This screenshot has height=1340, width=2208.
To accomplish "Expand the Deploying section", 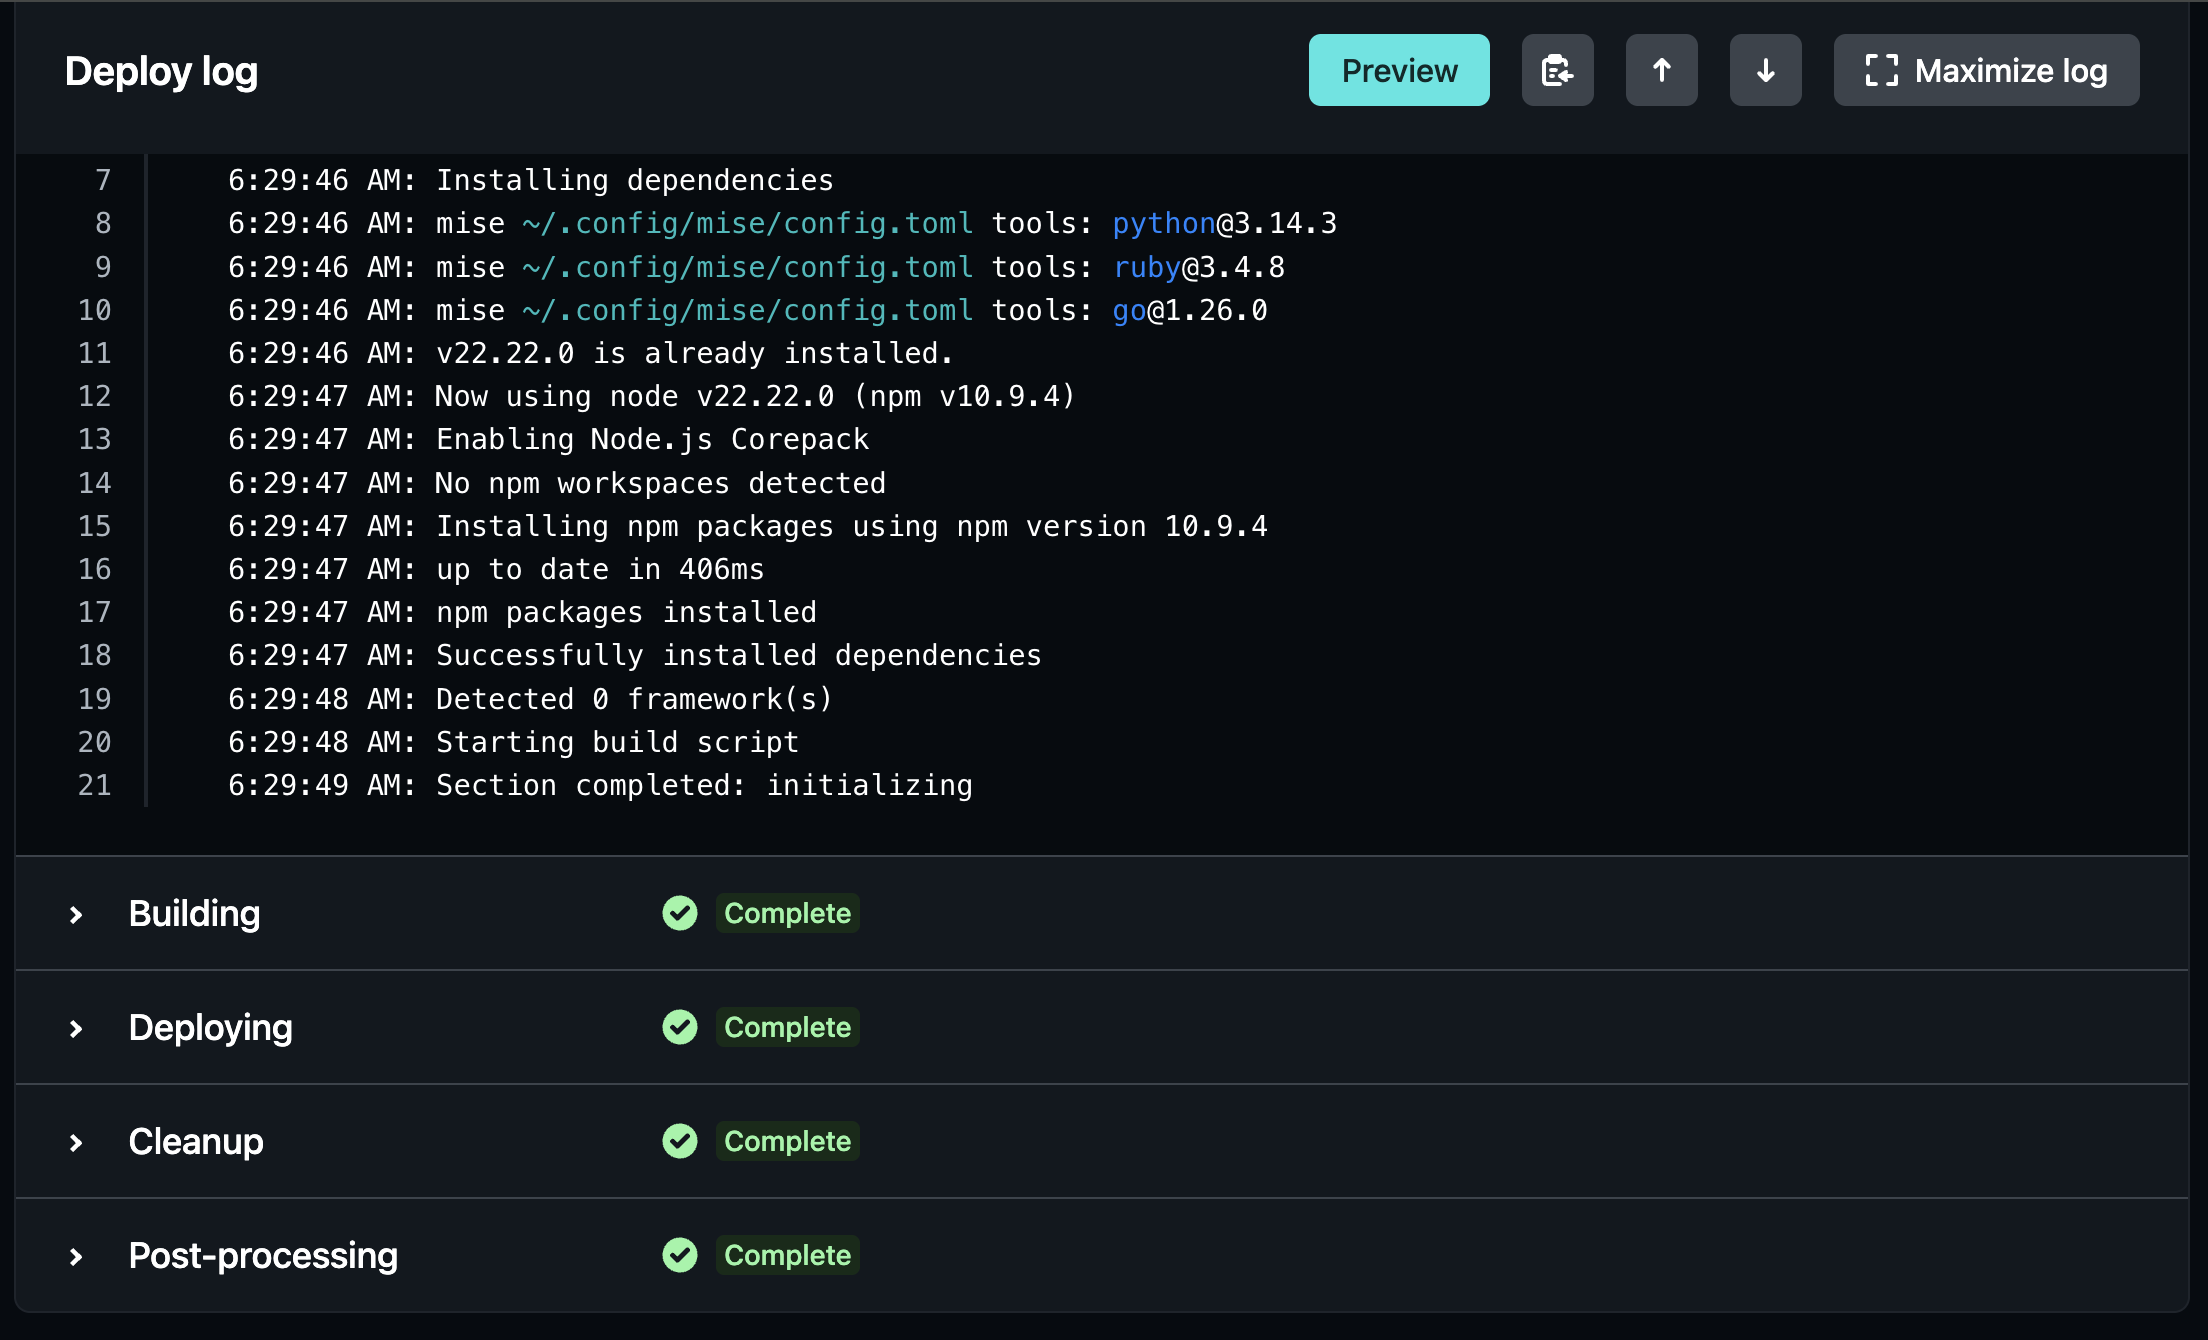I will [75, 1027].
